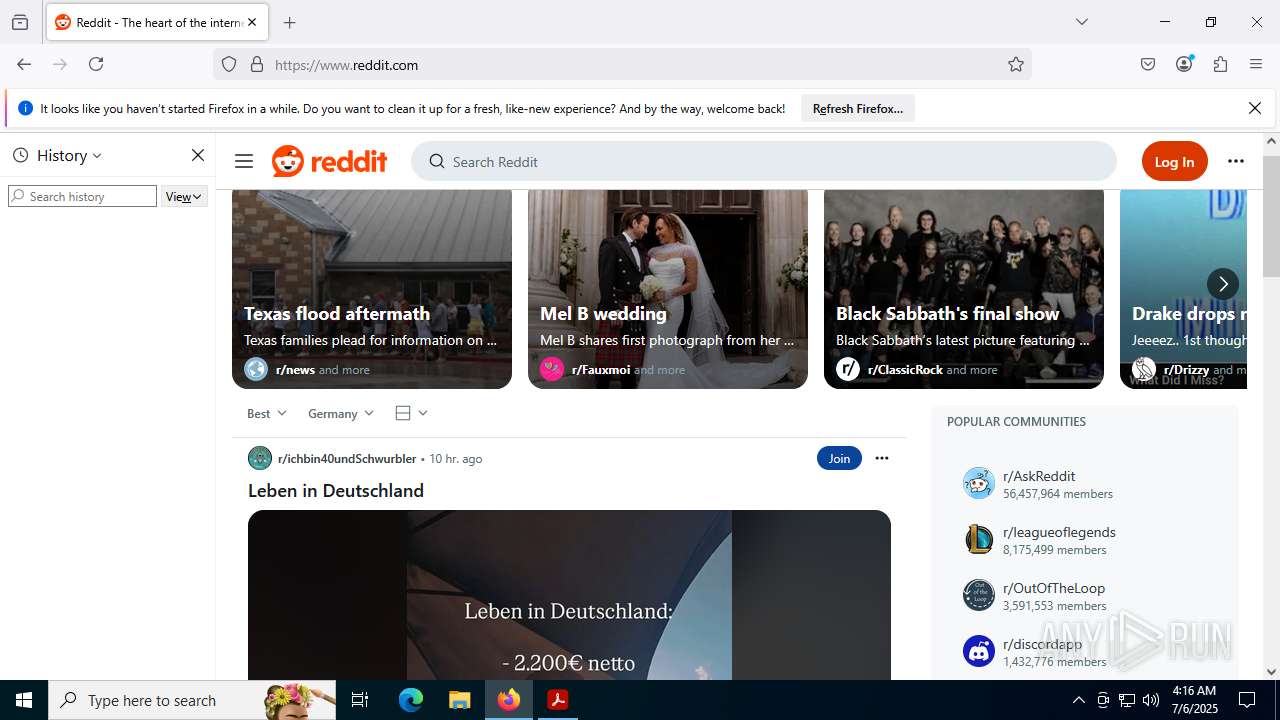Open File Explorer from the taskbar
The height and width of the screenshot is (720, 1280).
(x=459, y=700)
